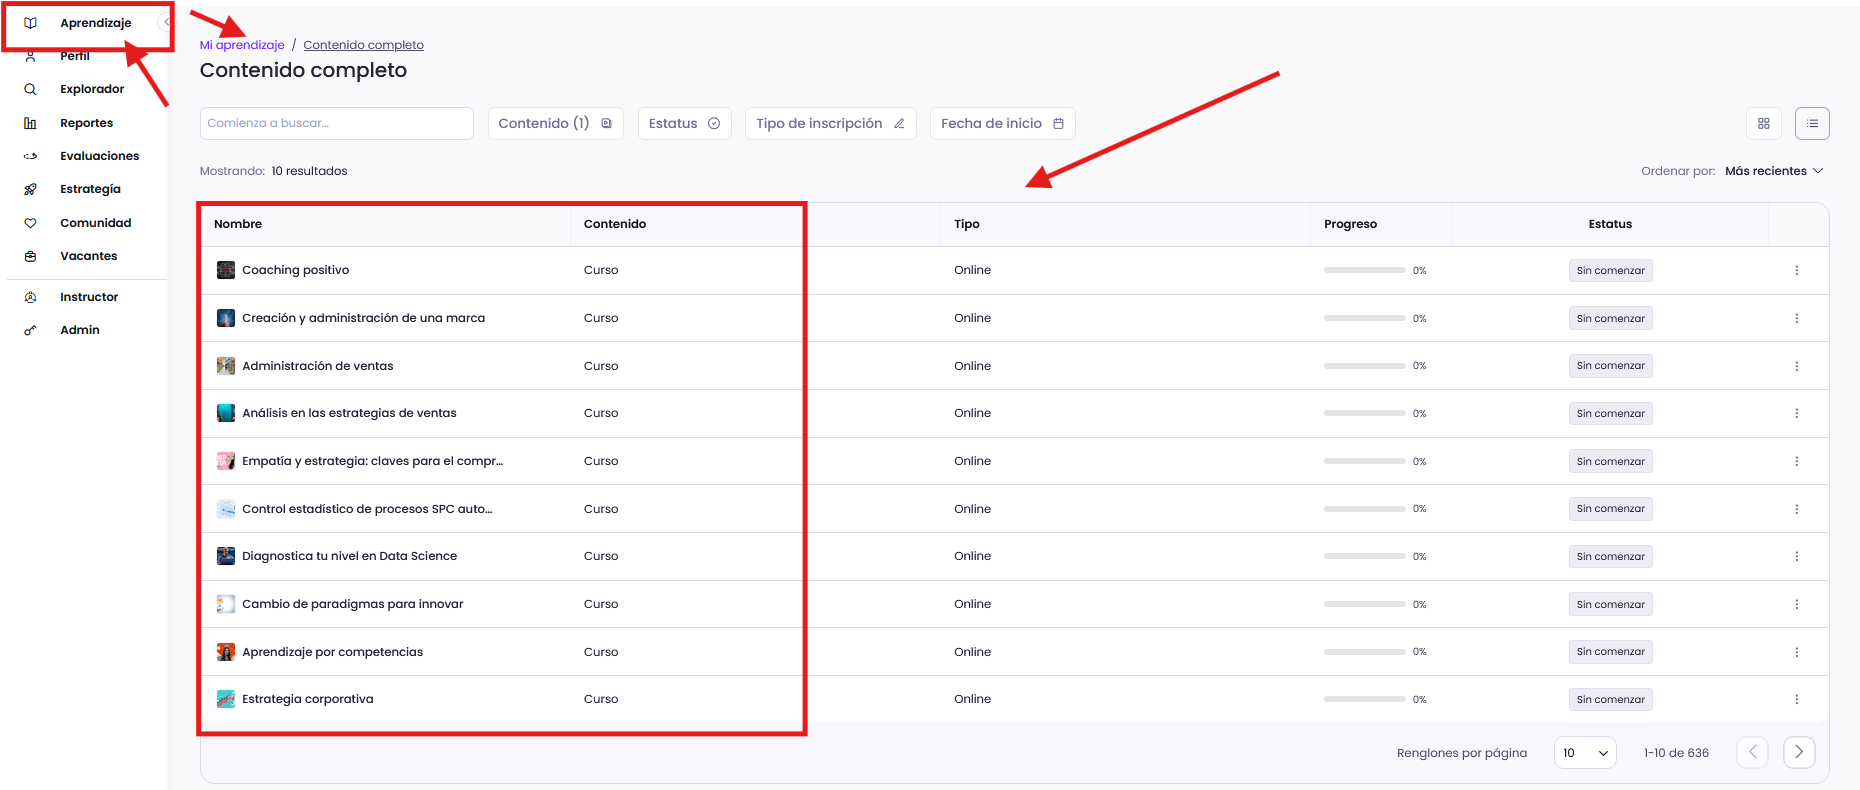The height and width of the screenshot is (790, 1860).
Task: Open the Fecha de inicio date filter
Action: pyautogui.click(x=1001, y=124)
